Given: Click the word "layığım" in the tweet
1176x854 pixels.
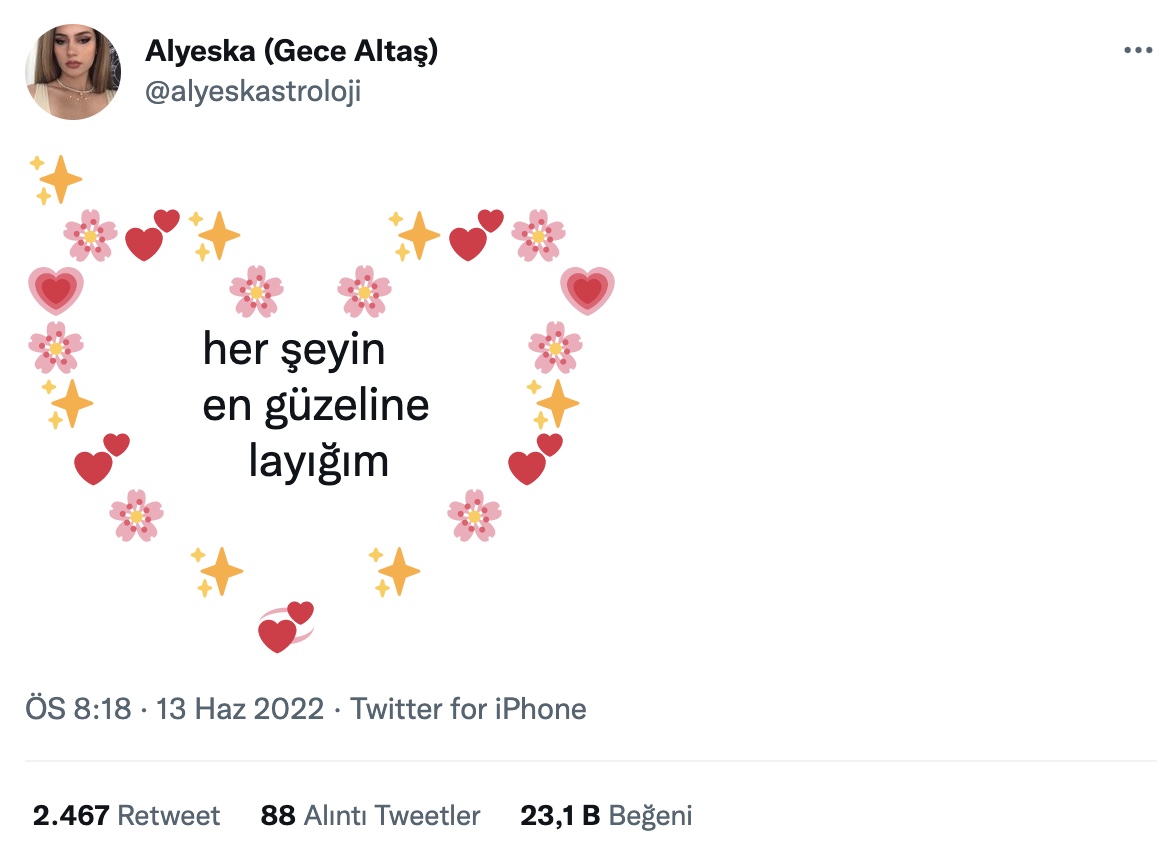Looking at the screenshot, I should (317, 462).
